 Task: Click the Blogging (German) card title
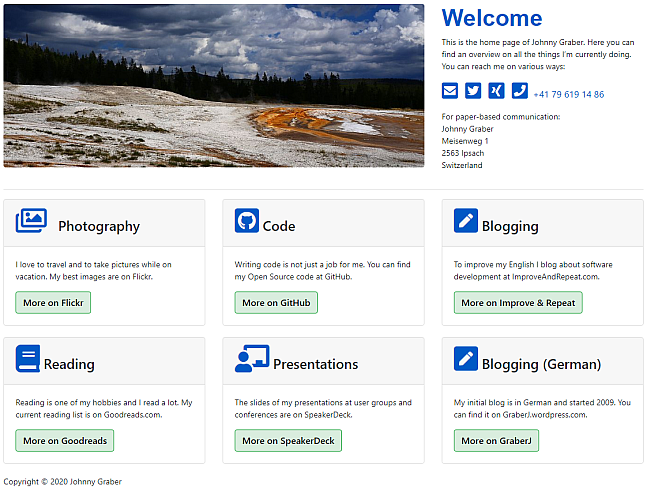tap(541, 364)
